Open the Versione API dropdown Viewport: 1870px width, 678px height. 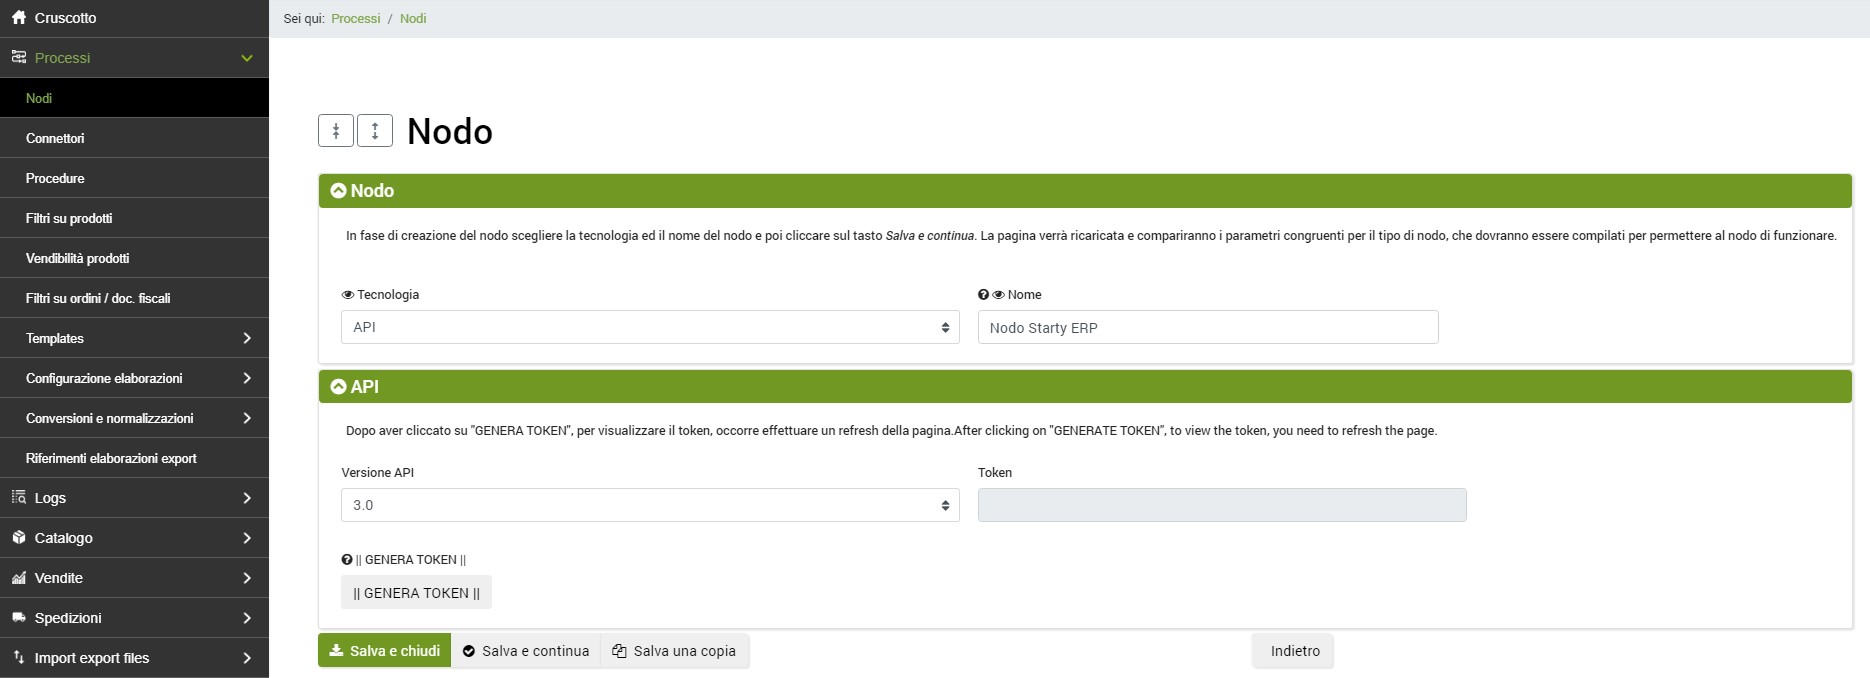coord(650,505)
